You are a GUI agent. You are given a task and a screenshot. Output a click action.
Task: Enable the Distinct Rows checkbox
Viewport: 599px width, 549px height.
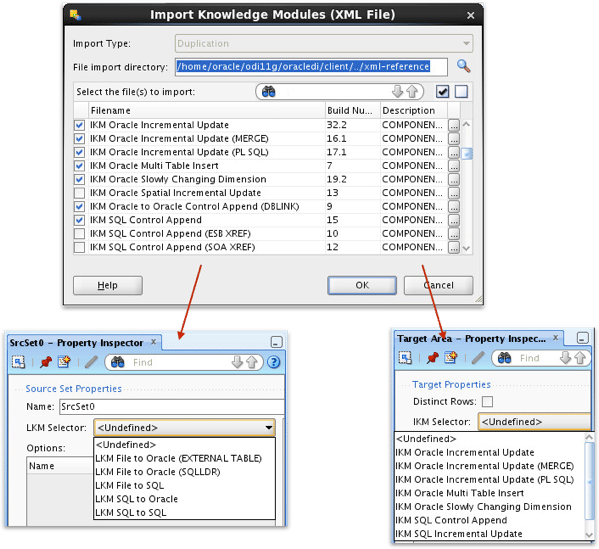pyautogui.click(x=487, y=402)
